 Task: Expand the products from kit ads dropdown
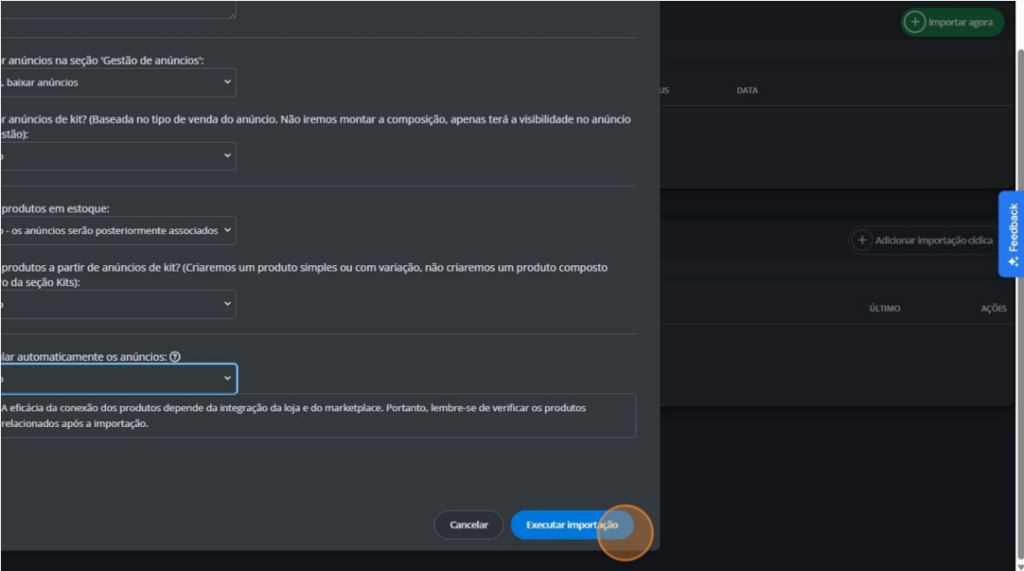pyautogui.click(x=118, y=304)
